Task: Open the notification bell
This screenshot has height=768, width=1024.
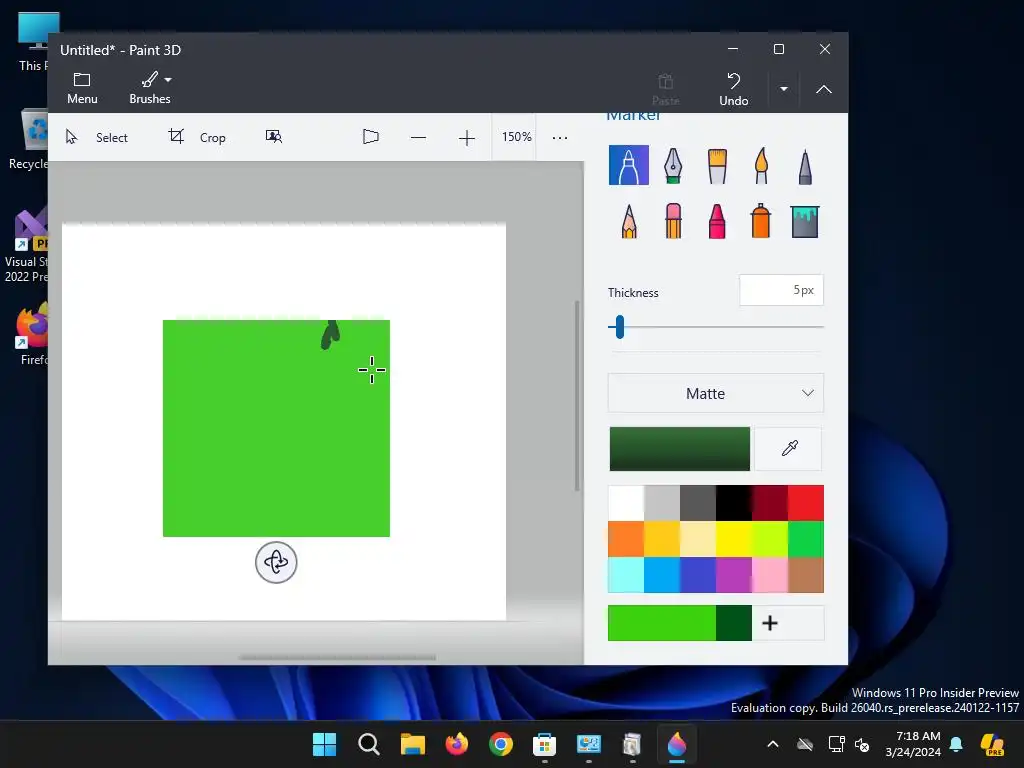Action: click(956, 744)
